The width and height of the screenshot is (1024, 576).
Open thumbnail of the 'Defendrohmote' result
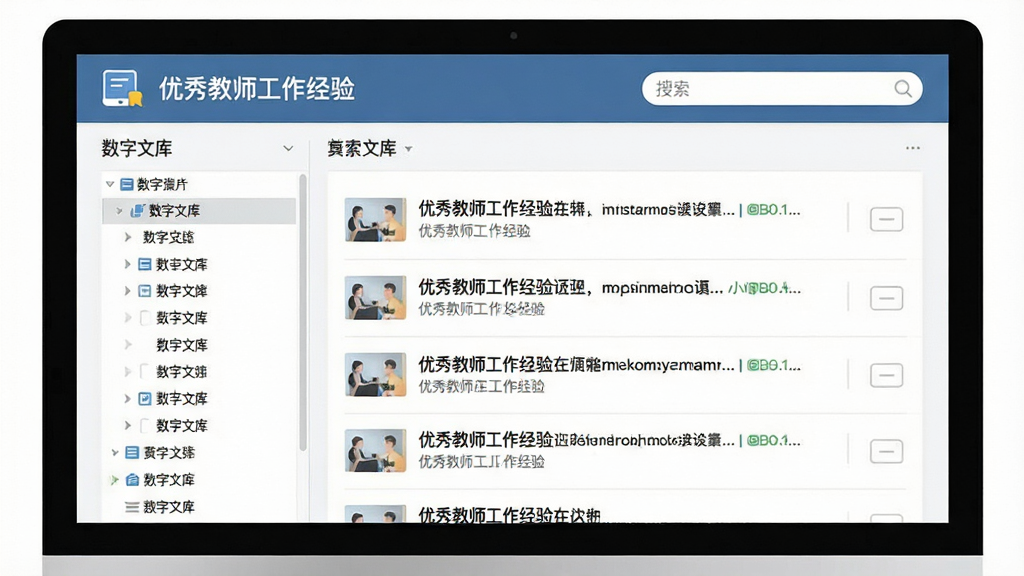pyautogui.click(x=376, y=451)
